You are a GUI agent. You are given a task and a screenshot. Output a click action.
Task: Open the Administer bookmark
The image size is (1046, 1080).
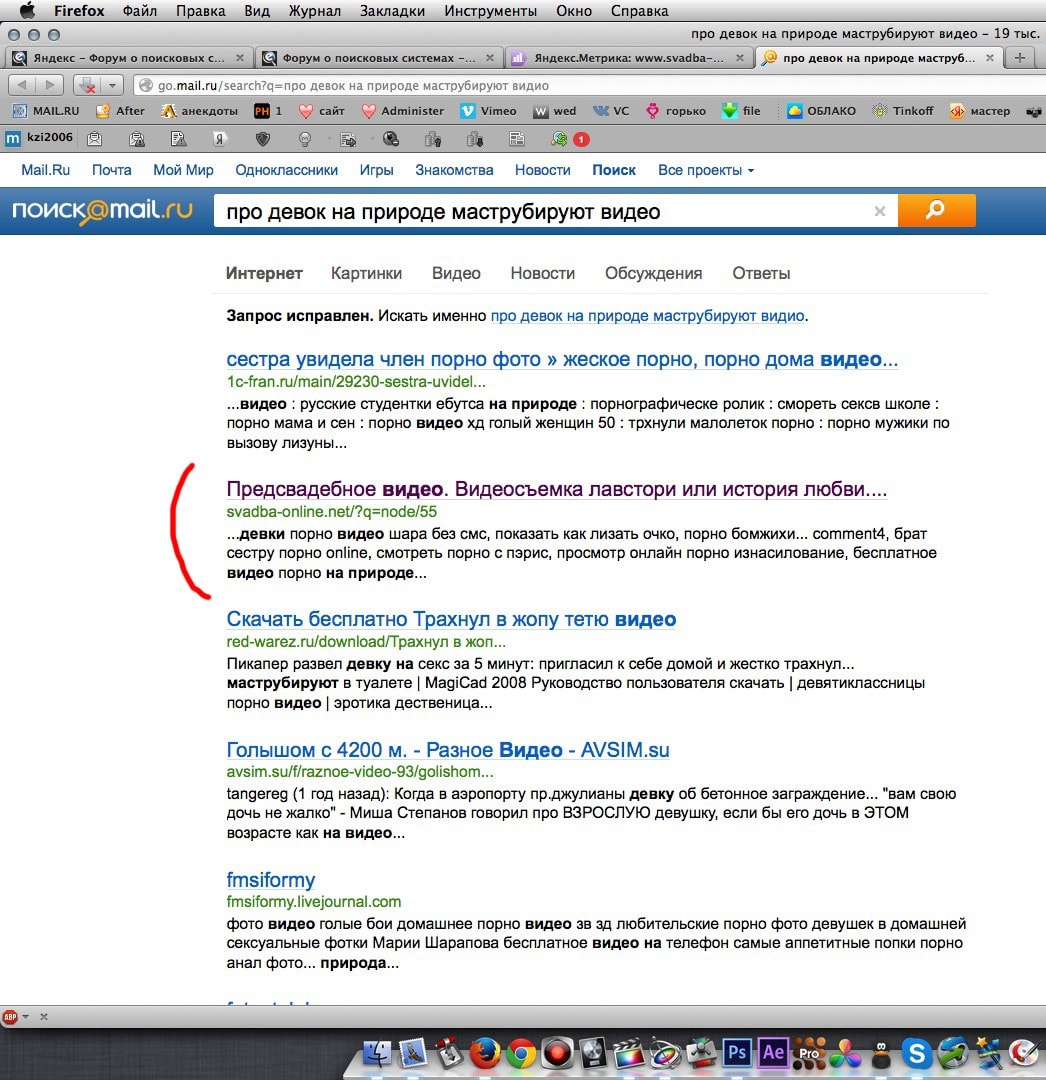tap(404, 111)
